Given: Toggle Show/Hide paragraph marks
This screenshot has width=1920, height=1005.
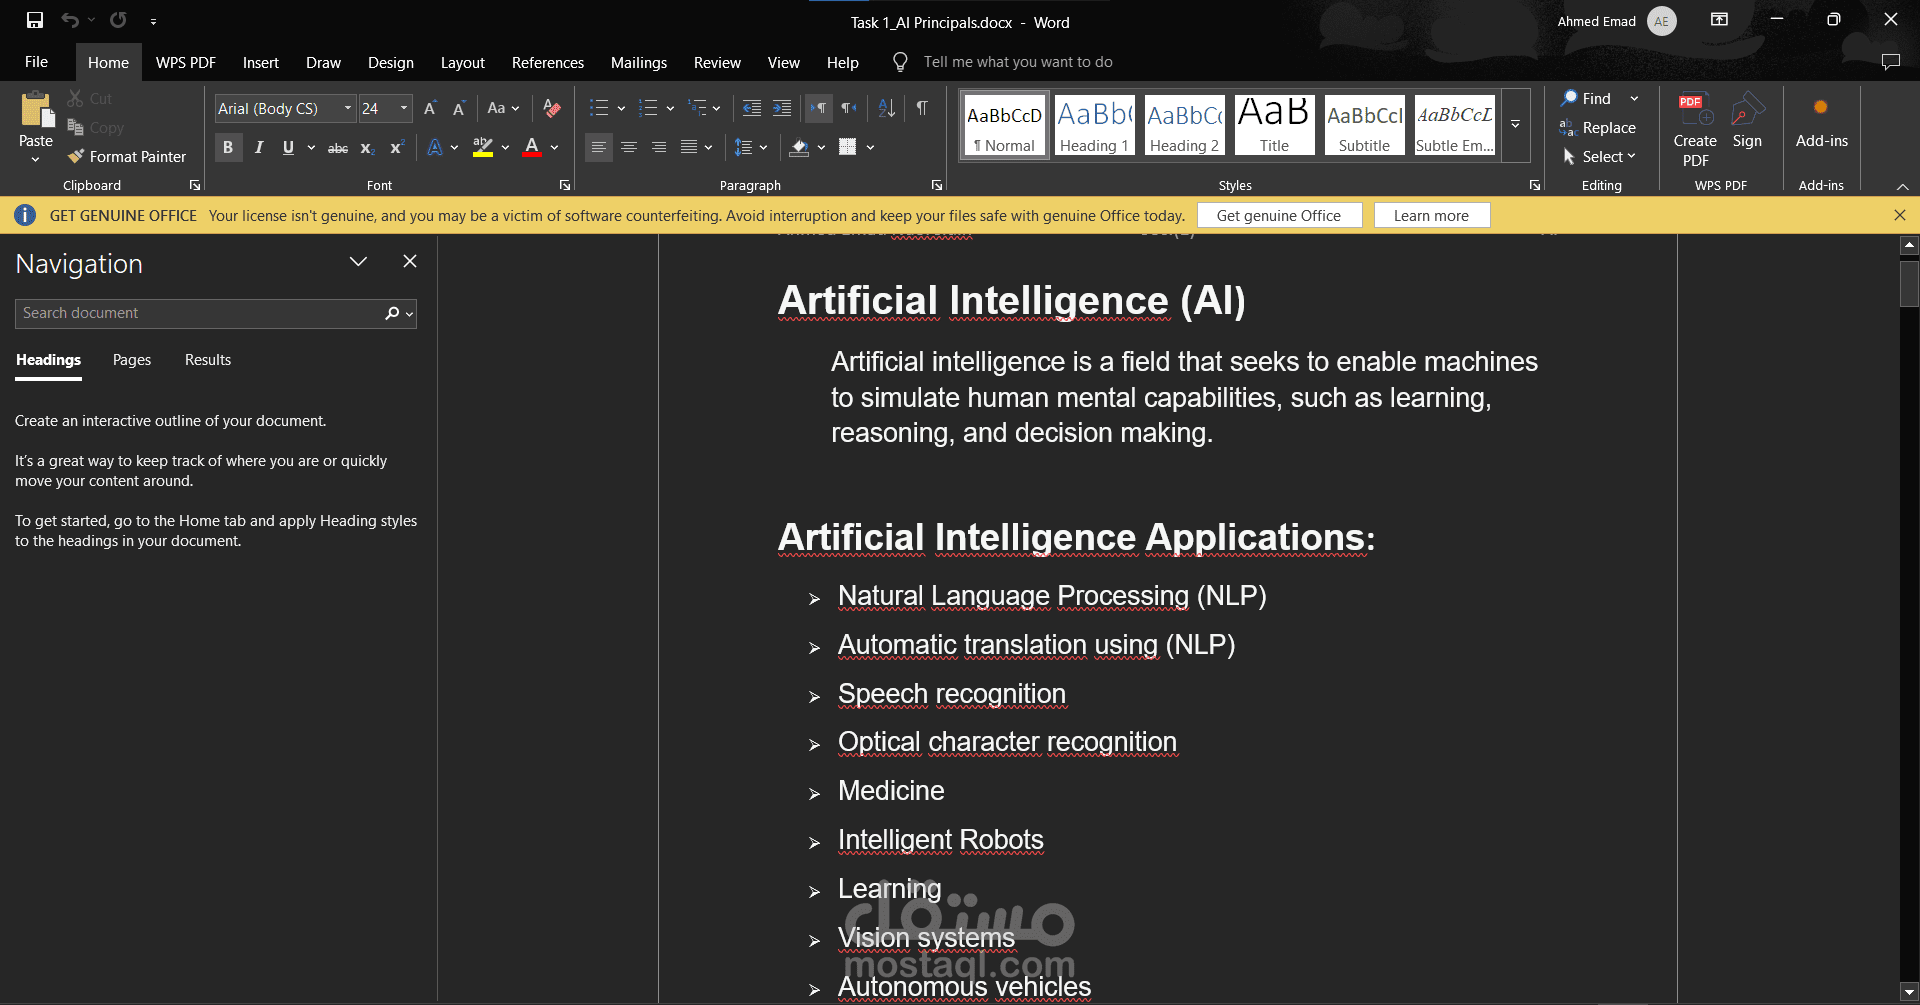Looking at the screenshot, I should click(922, 108).
